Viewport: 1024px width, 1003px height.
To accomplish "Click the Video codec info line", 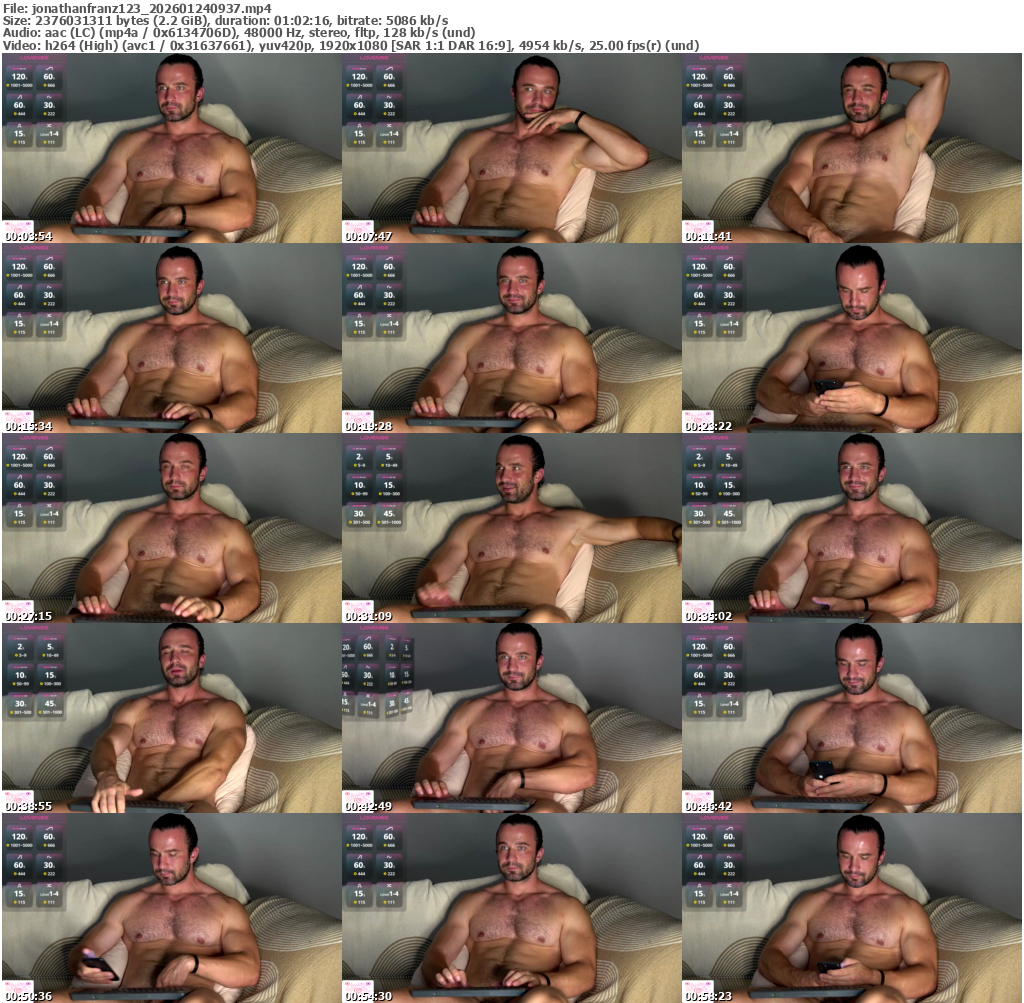I will (350, 45).
